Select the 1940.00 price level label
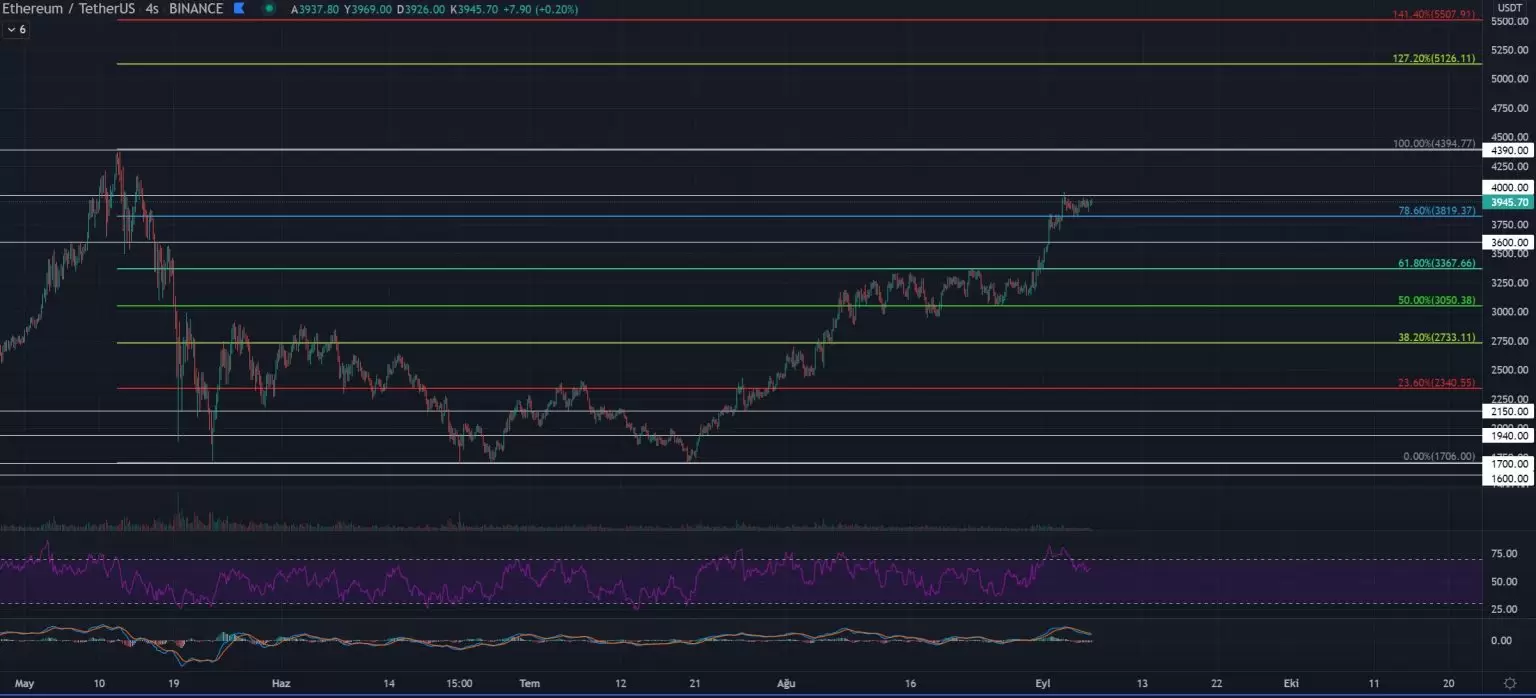 [x=1509, y=436]
